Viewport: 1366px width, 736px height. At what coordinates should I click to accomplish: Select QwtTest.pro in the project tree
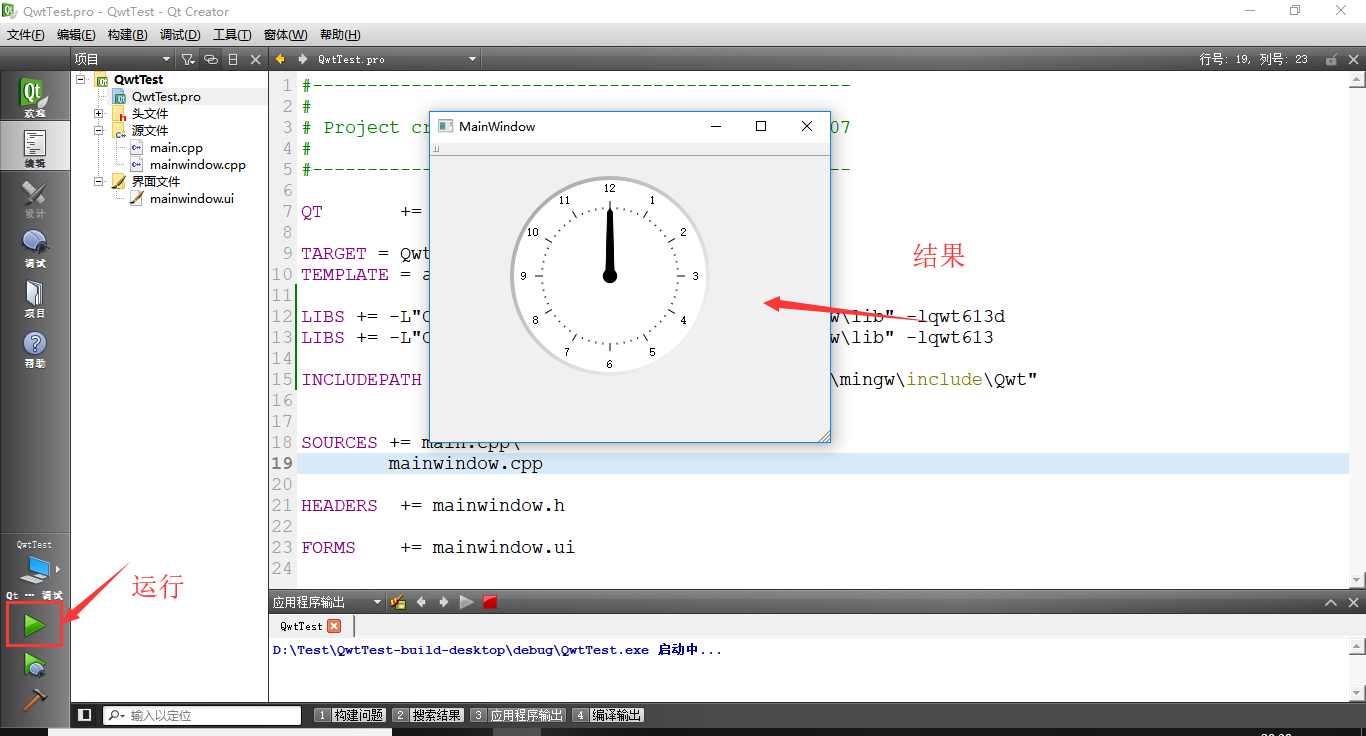click(157, 97)
